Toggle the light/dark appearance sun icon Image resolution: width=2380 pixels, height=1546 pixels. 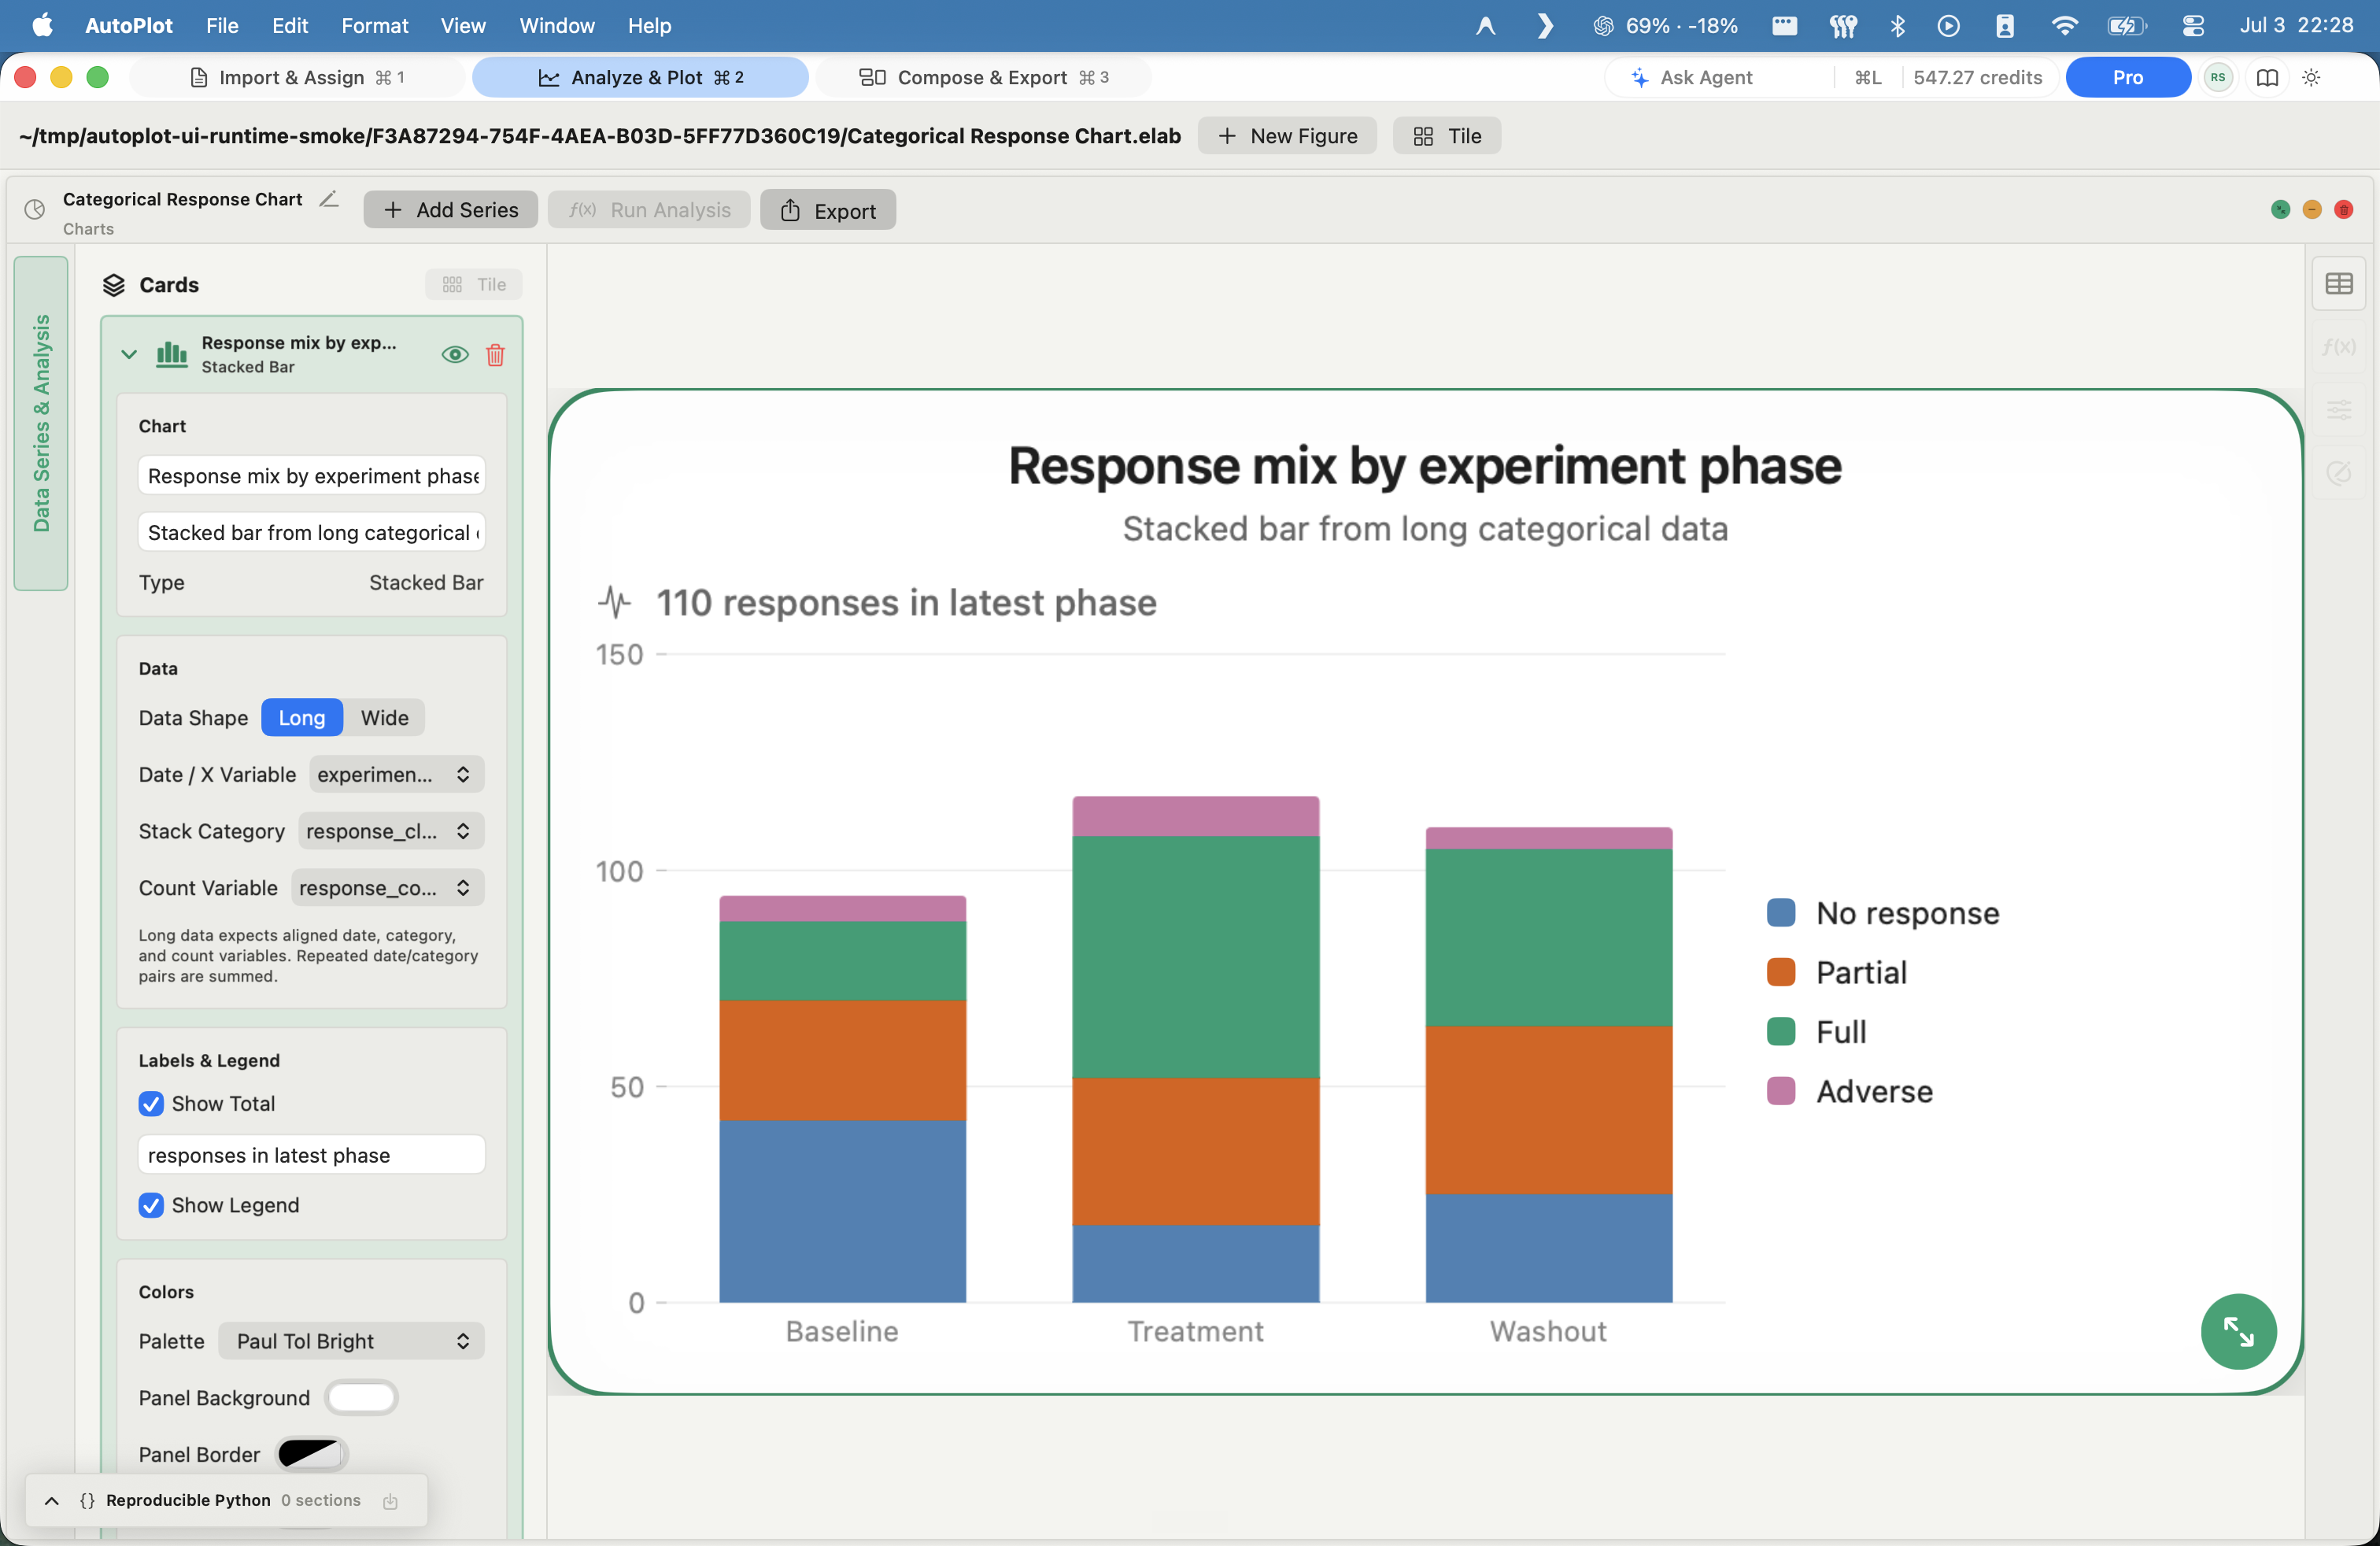(x=2311, y=77)
